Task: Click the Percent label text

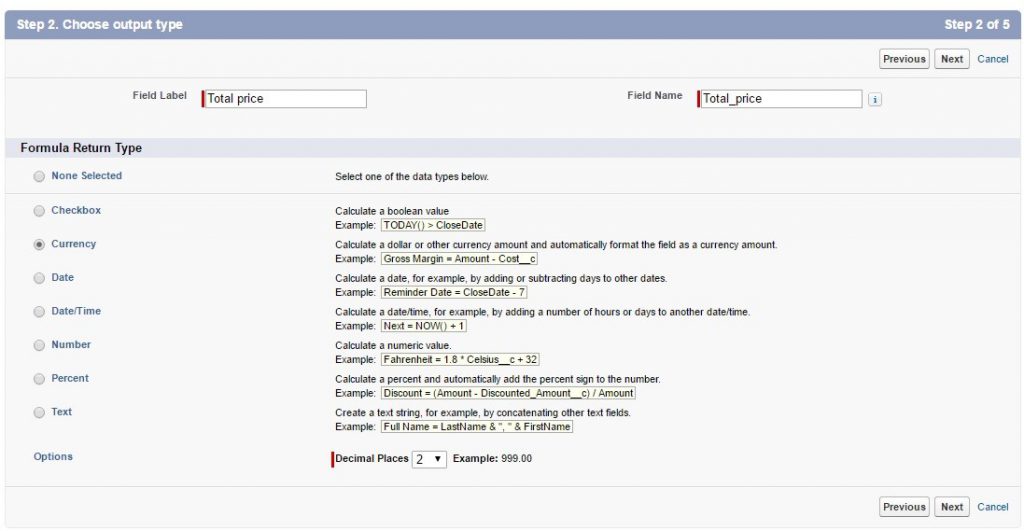Action: pos(70,378)
